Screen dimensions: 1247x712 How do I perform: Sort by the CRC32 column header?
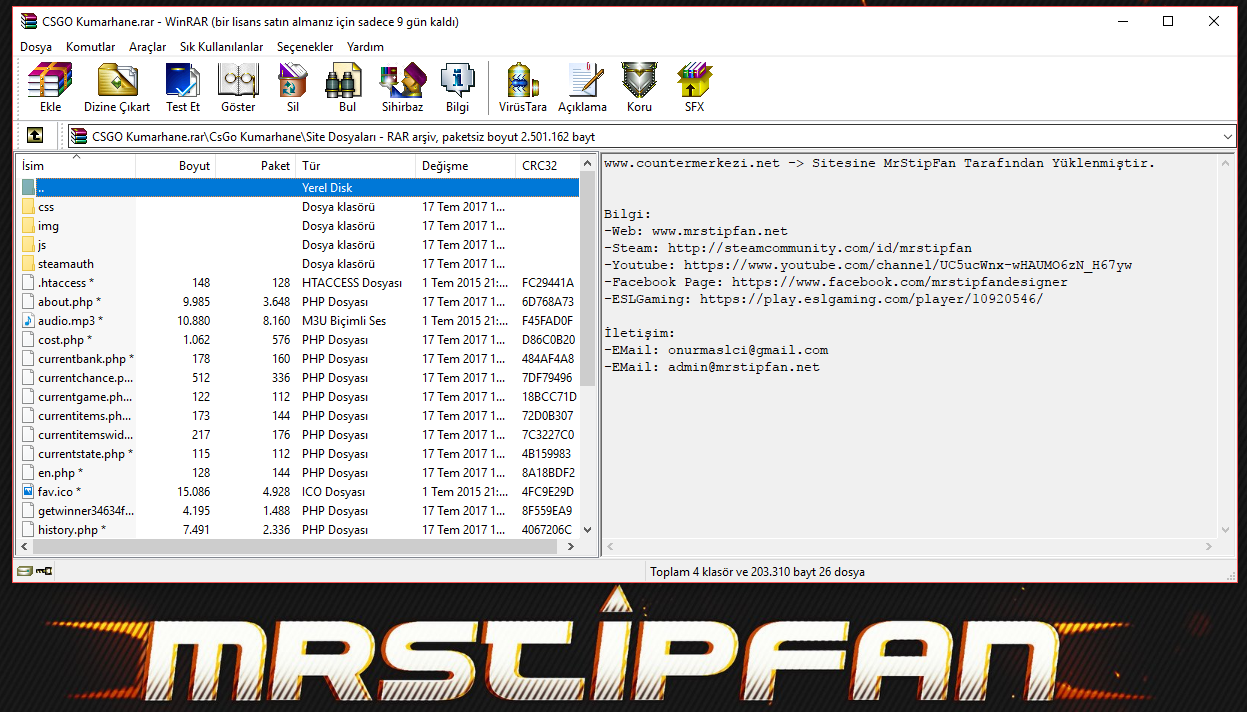point(548,166)
